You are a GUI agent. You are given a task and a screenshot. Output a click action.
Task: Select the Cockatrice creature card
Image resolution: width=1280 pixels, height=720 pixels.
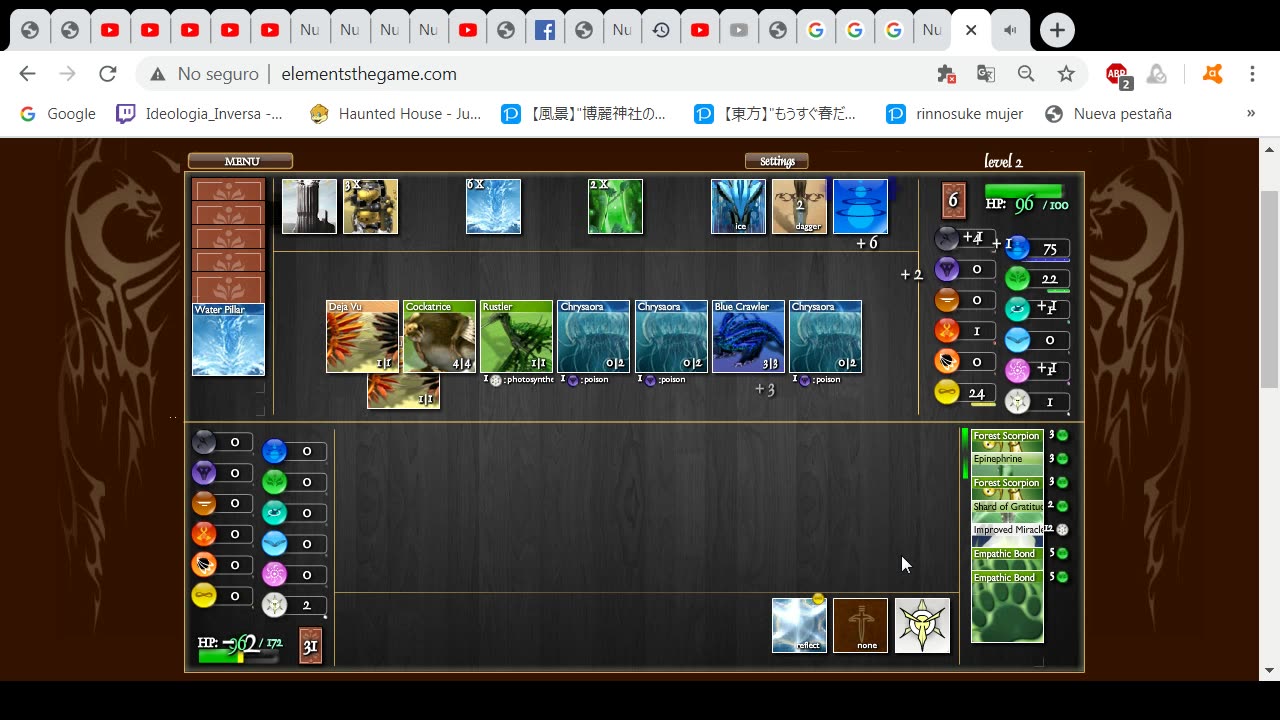(x=439, y=336)
